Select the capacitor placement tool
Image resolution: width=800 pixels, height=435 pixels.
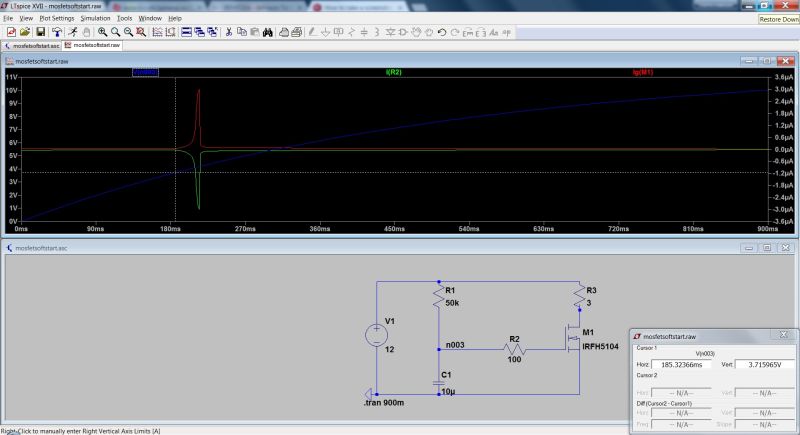[364, 32]
